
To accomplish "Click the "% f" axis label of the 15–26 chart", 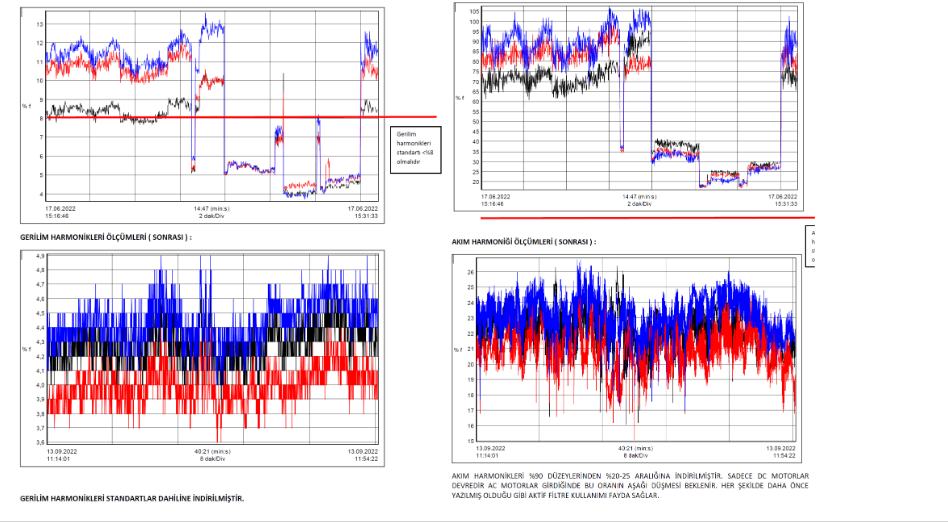I will [x=458, y=350].
